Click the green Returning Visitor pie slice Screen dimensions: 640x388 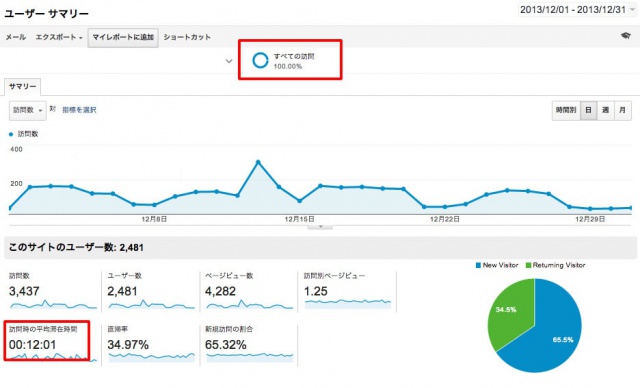tap(512, 312)
